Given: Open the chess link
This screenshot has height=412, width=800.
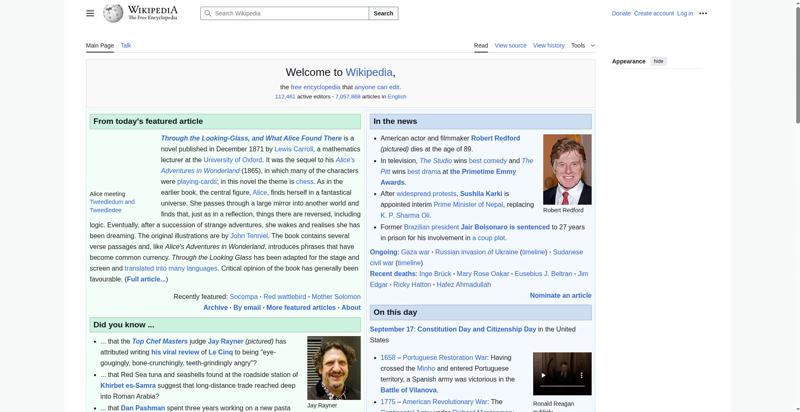Looking at the screenshot, I should click(305, 182).
